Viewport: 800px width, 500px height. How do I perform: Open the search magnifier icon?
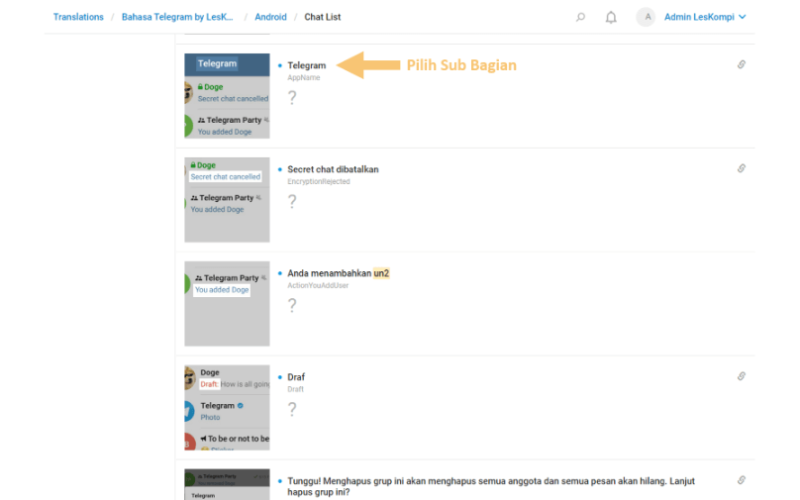point(580,17)
